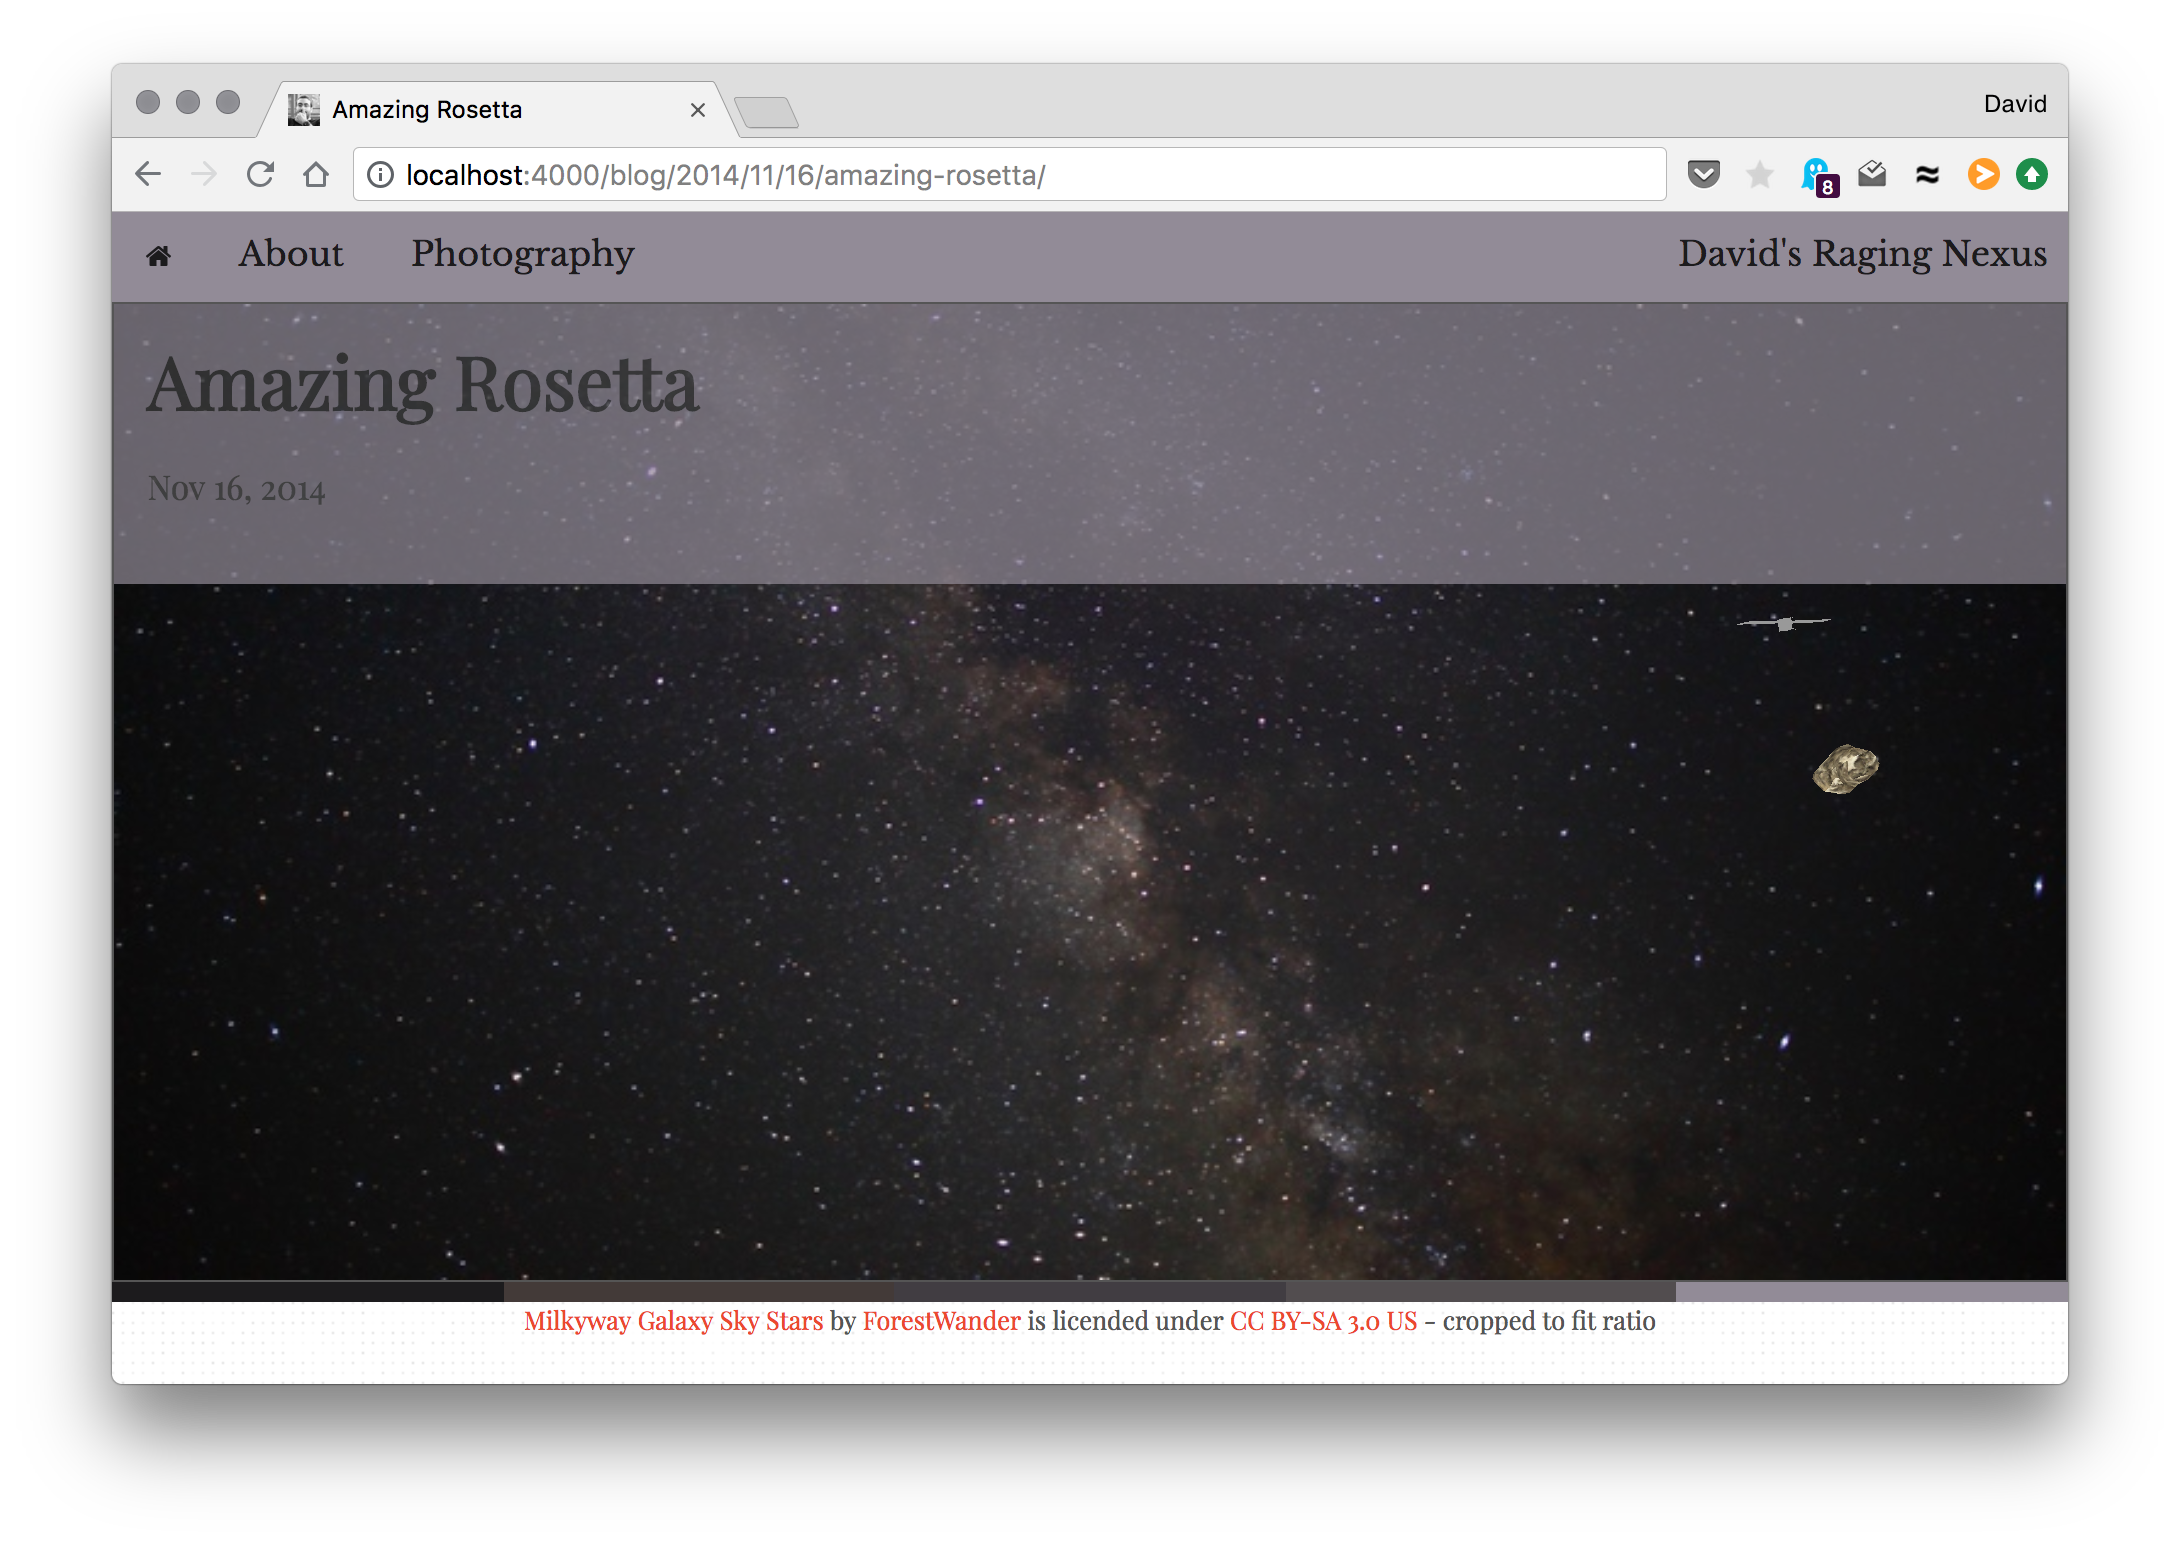Bookmark this page with the star icon
This screenshot has height=1544, width=2180.
pyautogui.click(x=1759, y=175)
